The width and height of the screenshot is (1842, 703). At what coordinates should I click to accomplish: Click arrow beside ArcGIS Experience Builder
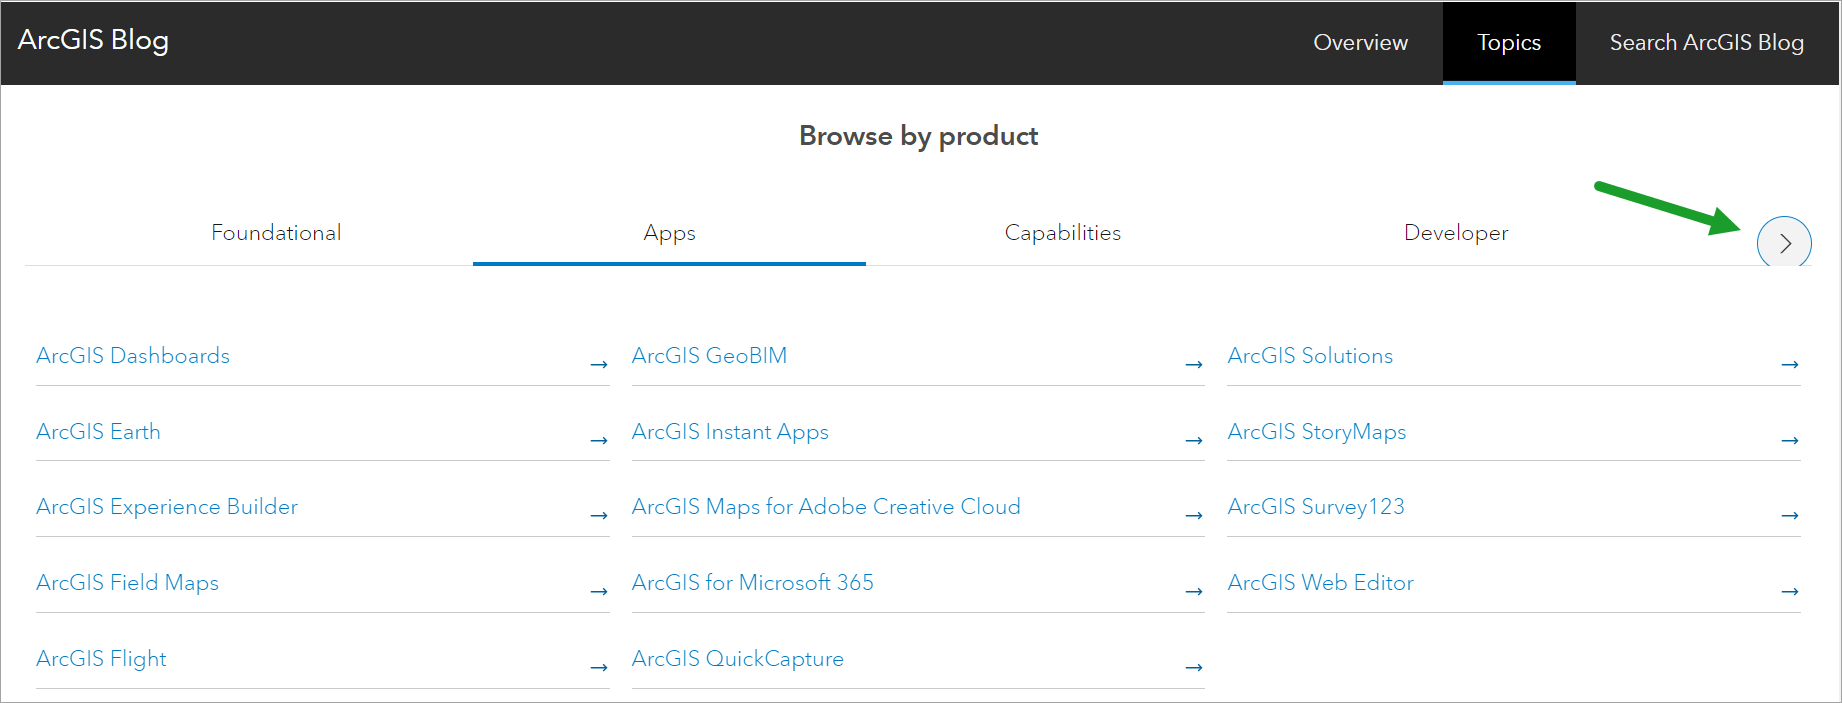click(599, 516)
